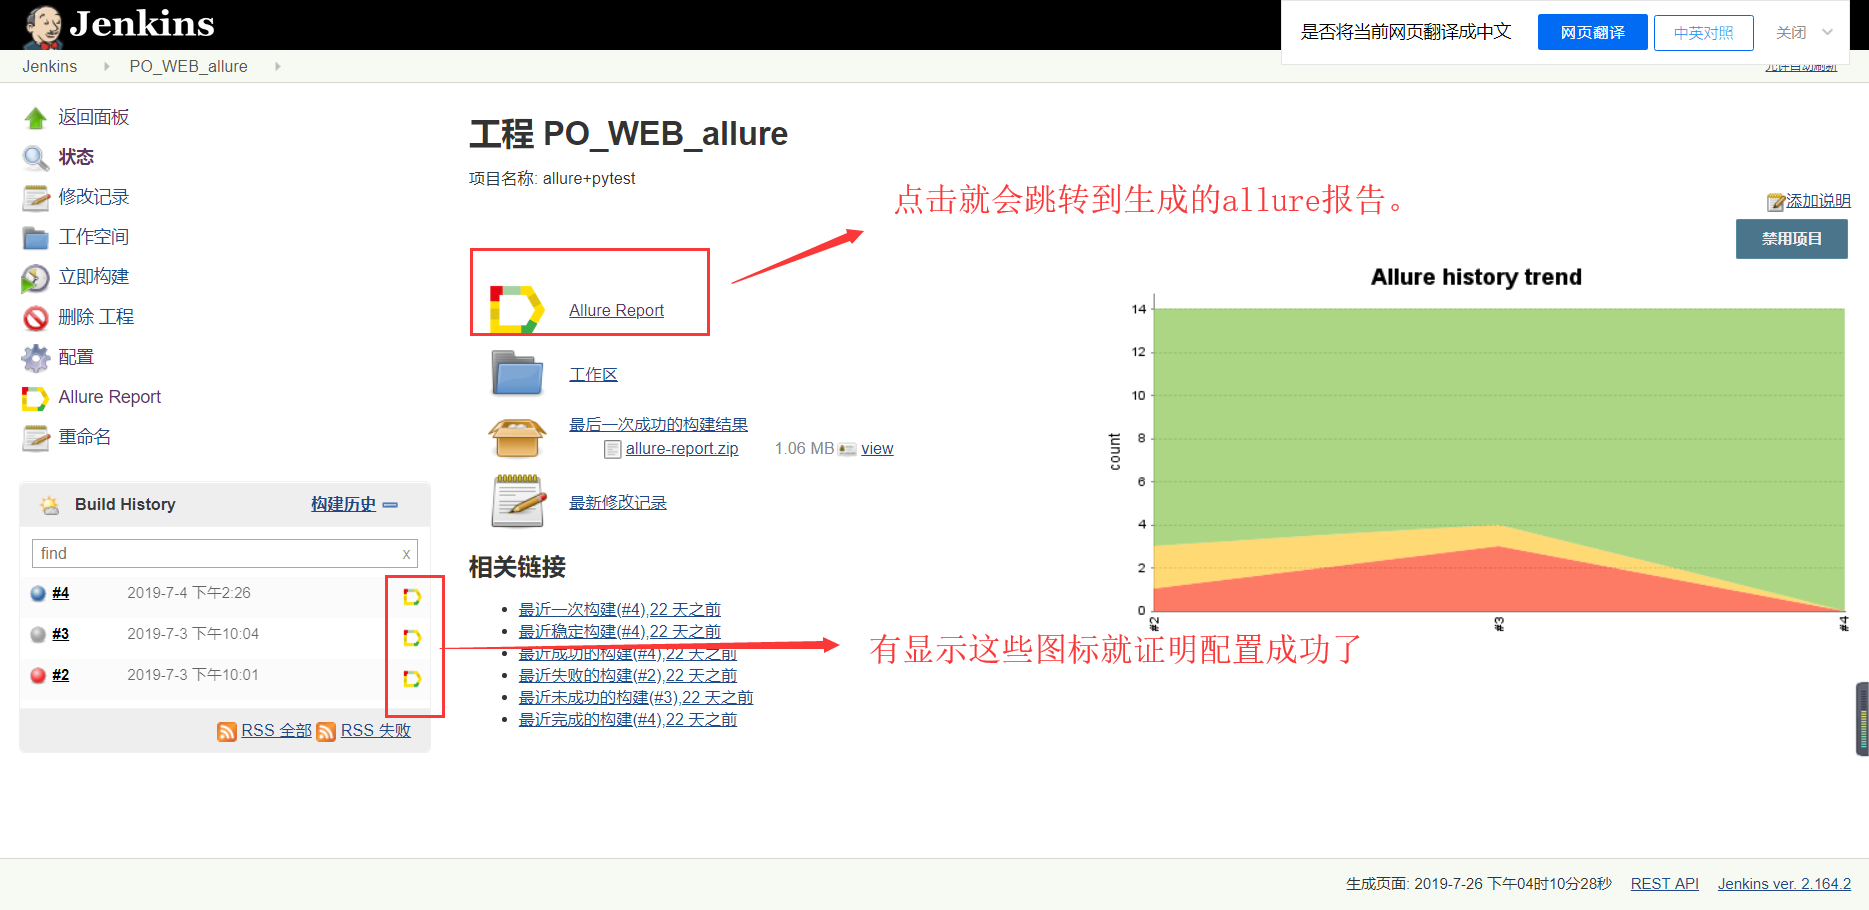This screenshot has width=1869, height=910.
Task: Click the 修改记录 notepad icon in sidebar
Action: coord(36,198)
